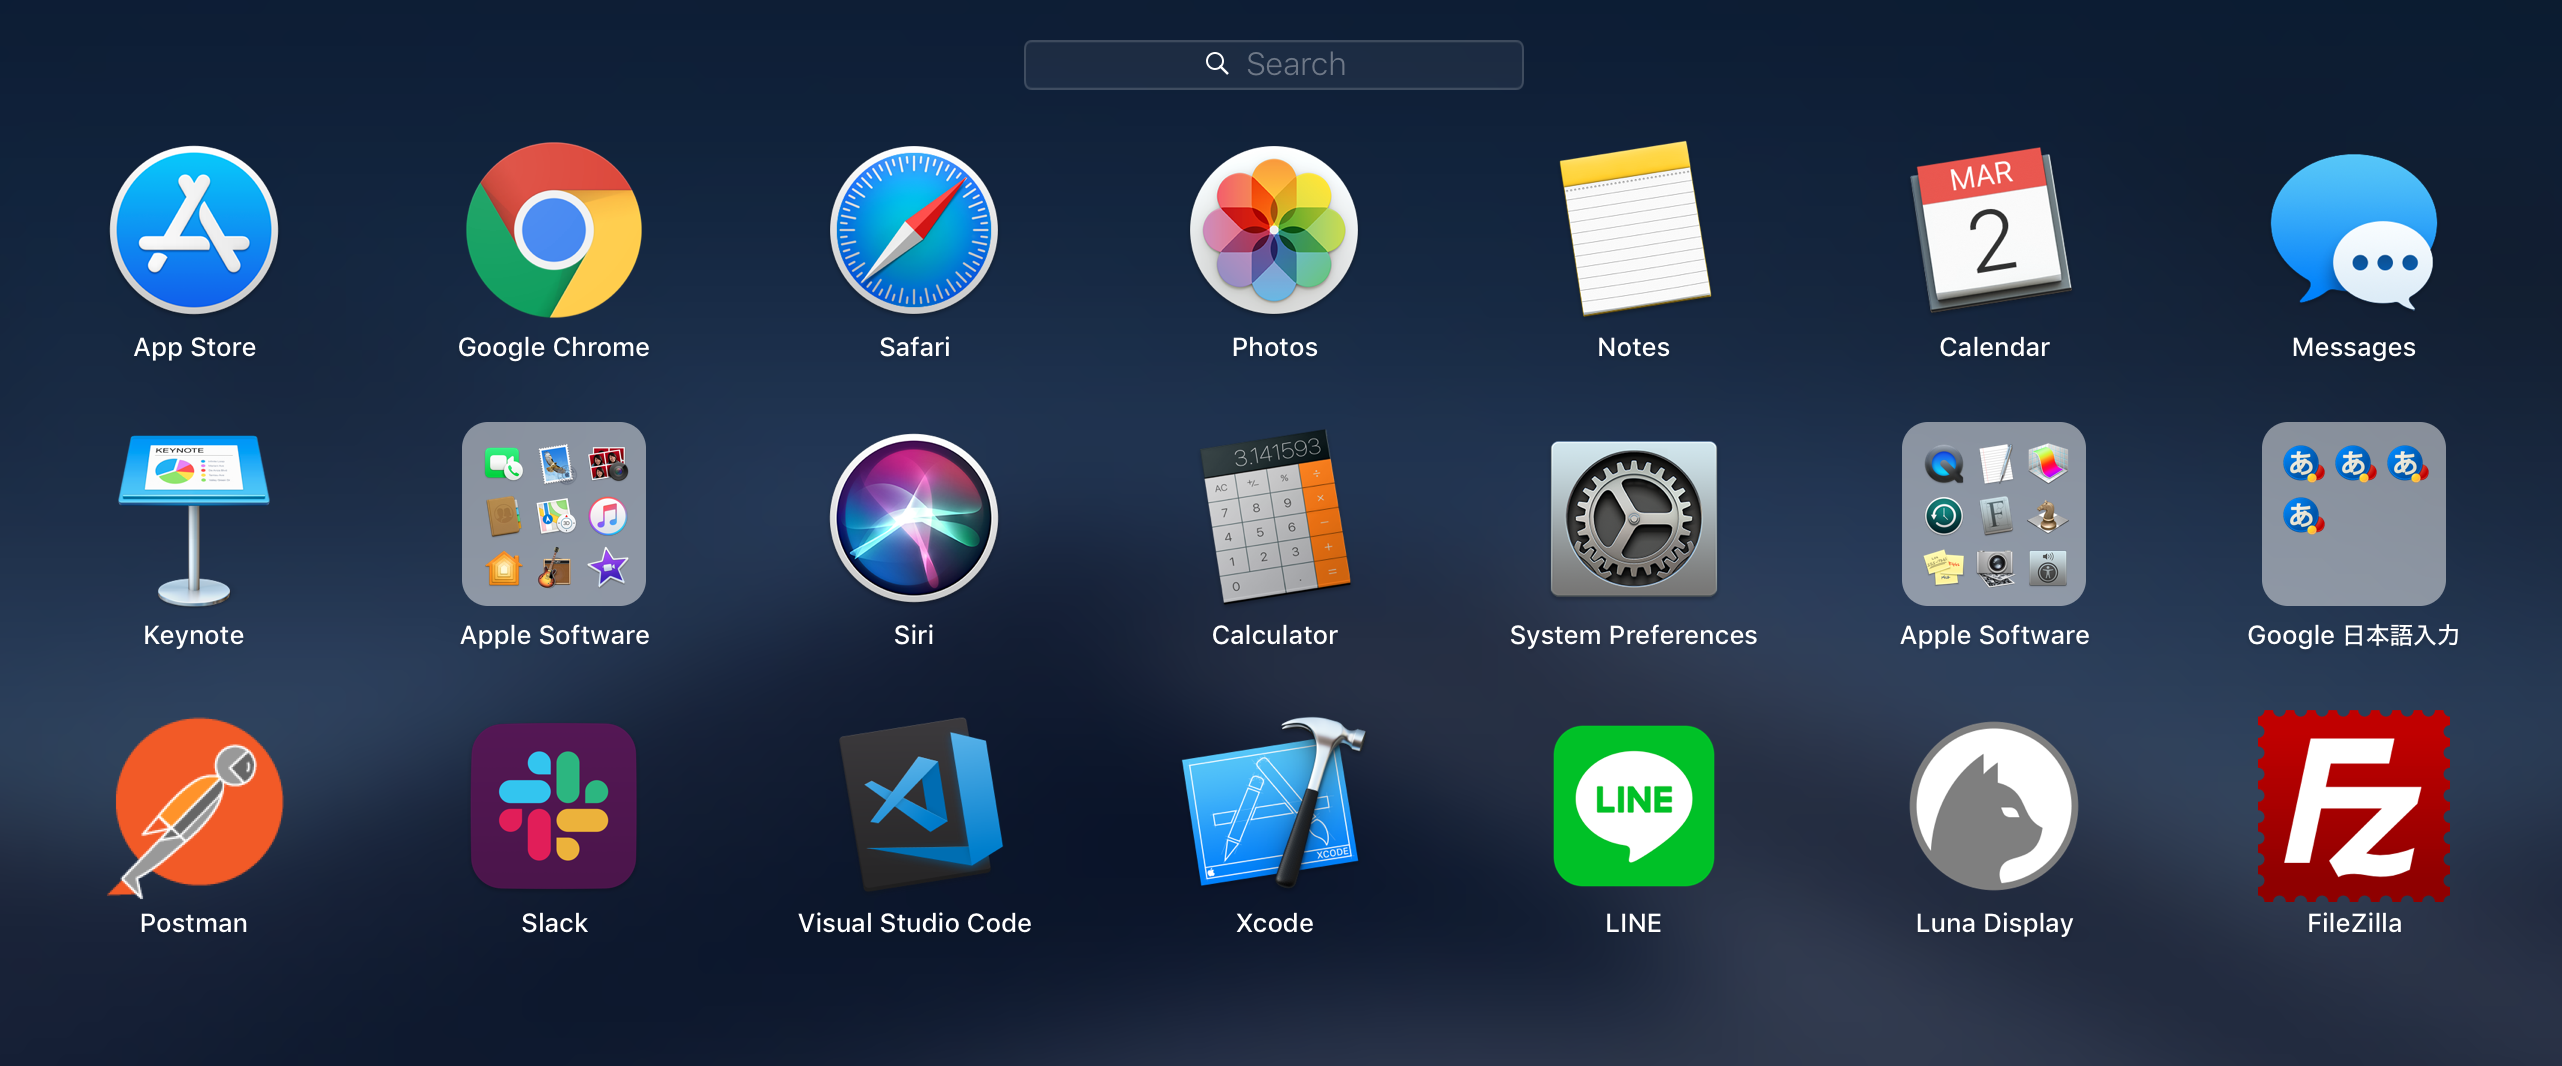
Task: Launch Google Chrome
Action: point(554,230)
